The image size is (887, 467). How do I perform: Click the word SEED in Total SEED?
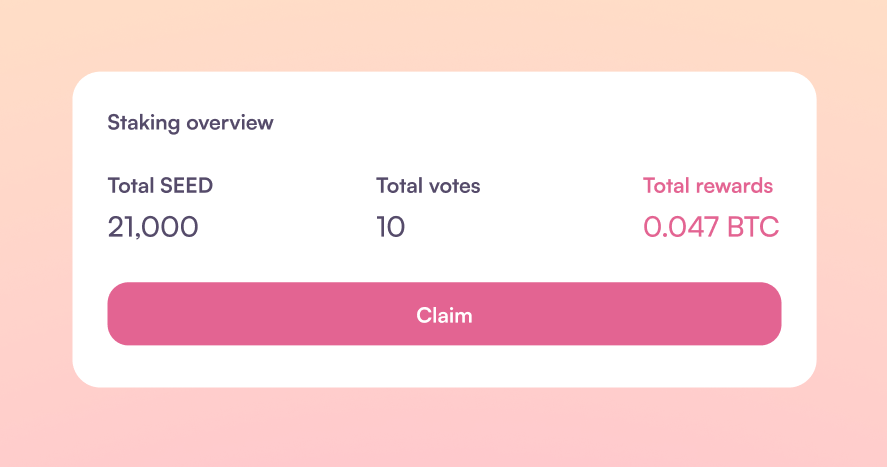click(x=186, y=185)
